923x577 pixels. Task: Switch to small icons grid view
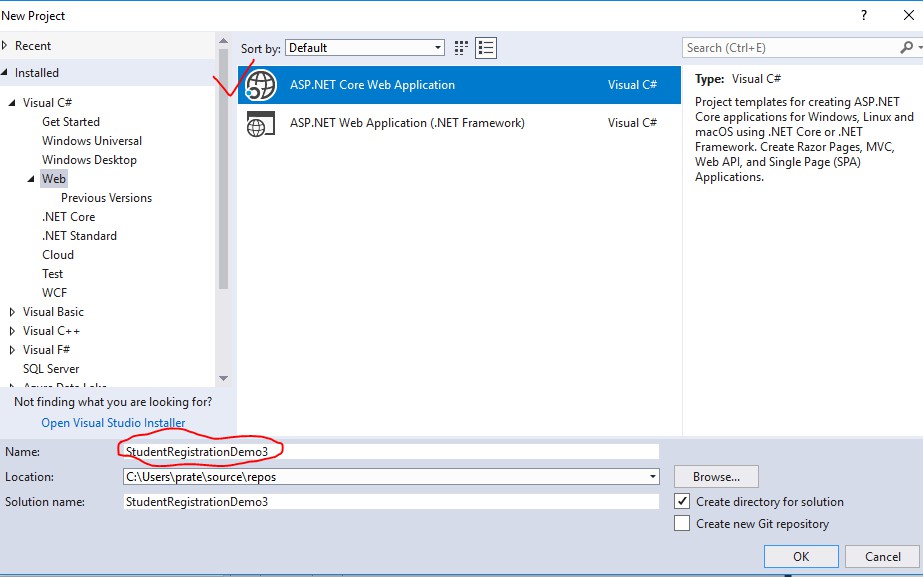click(461, 48)
